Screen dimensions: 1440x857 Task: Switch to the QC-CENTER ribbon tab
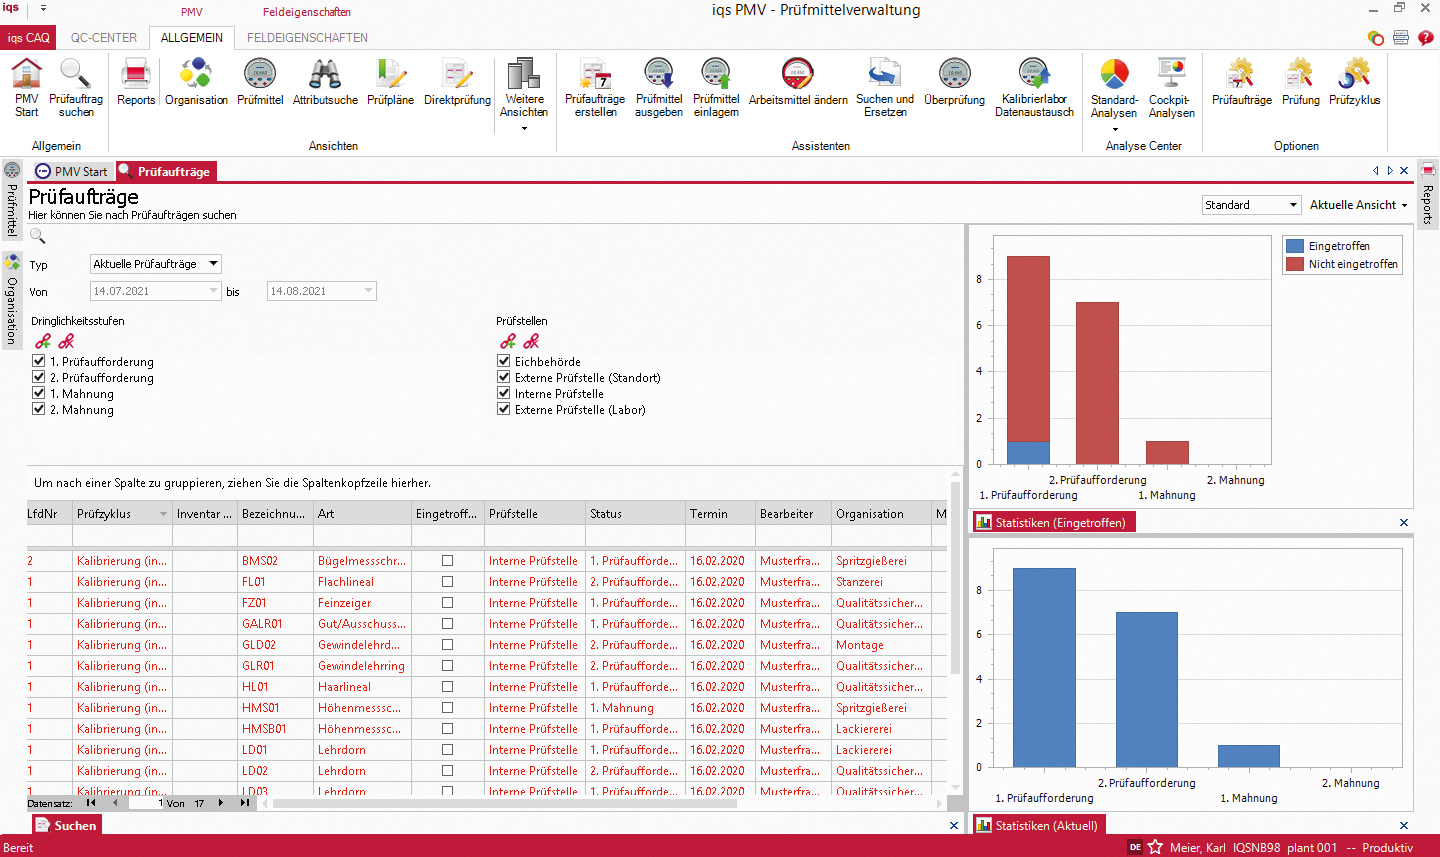tap(104, 38)
